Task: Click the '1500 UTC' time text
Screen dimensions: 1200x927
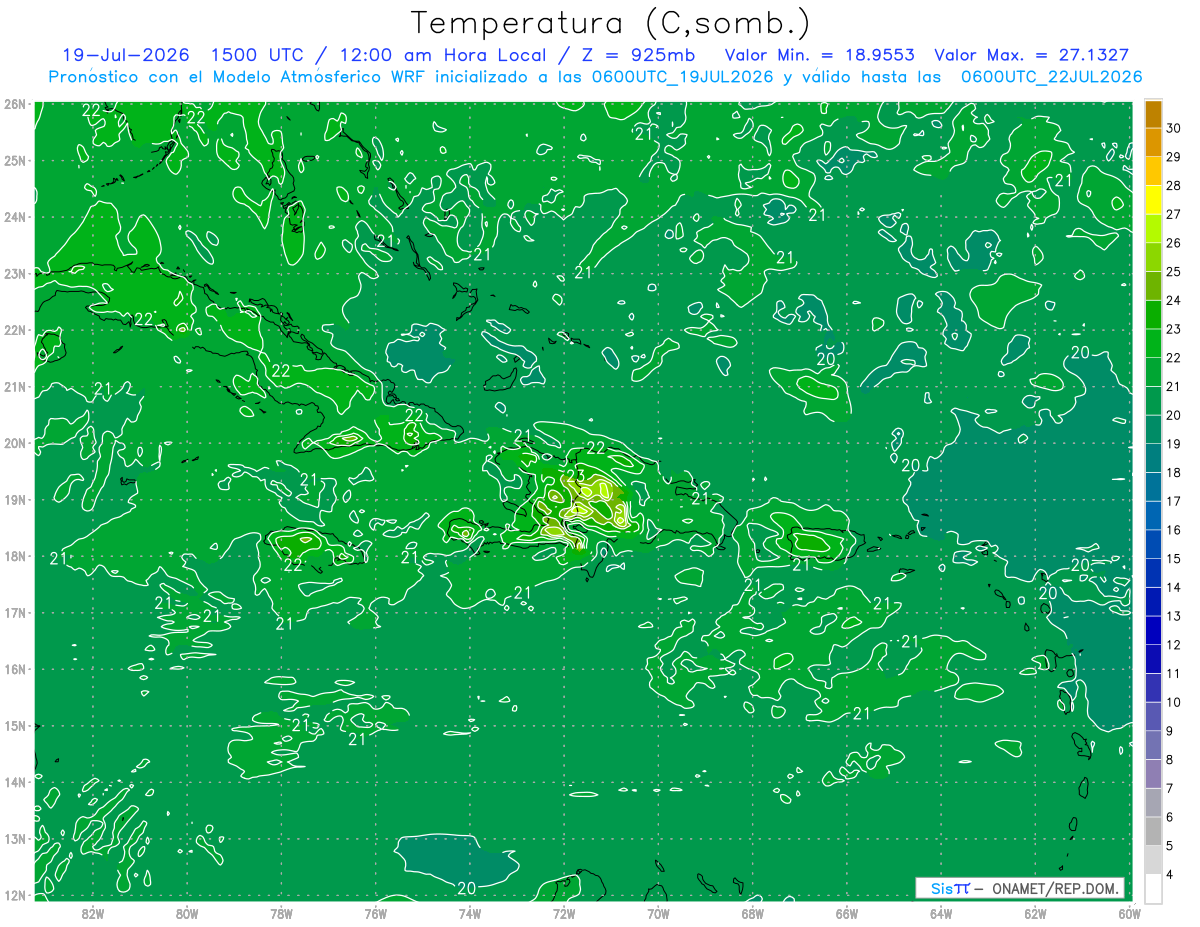Action: click(257, 55)
